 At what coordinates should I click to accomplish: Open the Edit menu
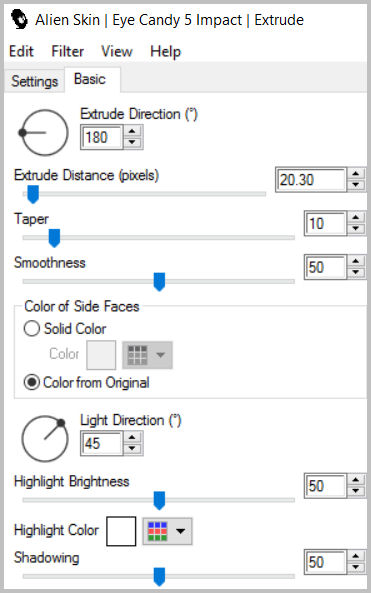pyautogui.click(x=21, y=51)
